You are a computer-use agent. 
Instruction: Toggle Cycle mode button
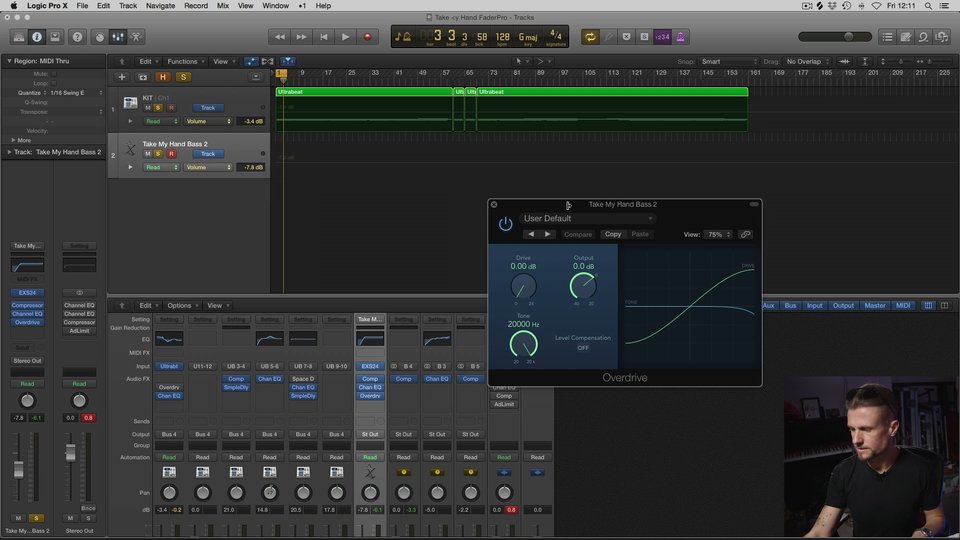pos(590,37)
